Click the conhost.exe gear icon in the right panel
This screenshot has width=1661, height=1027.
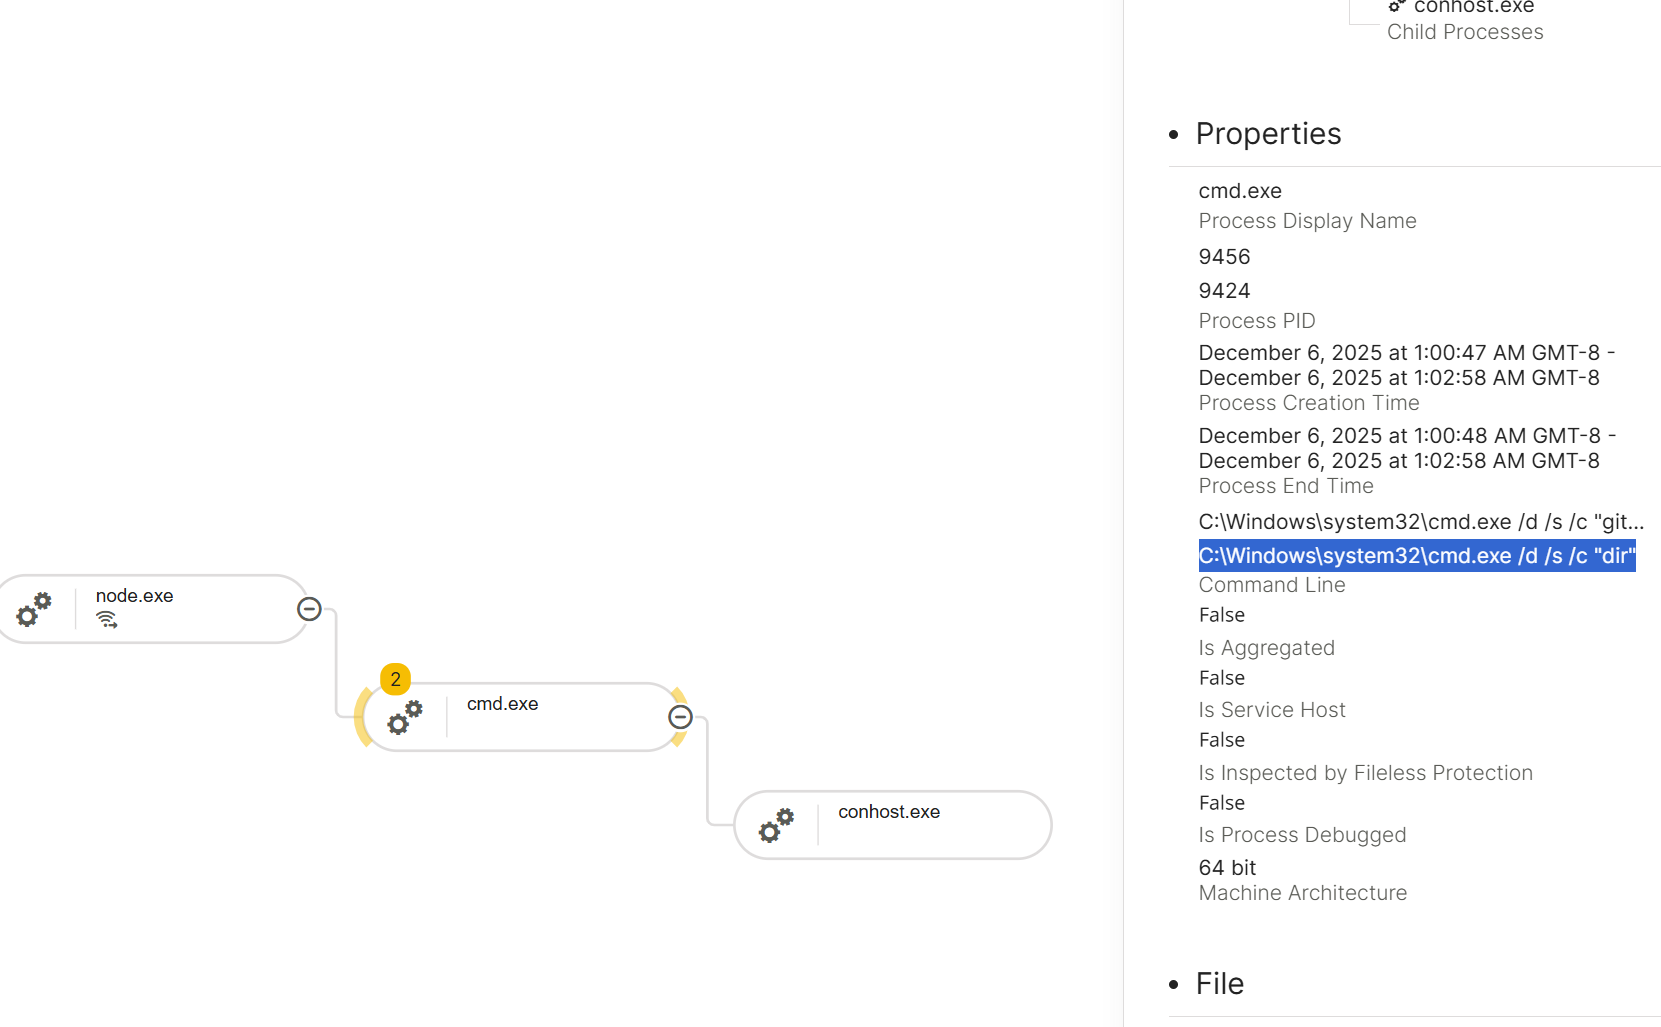click(1397, 7)
